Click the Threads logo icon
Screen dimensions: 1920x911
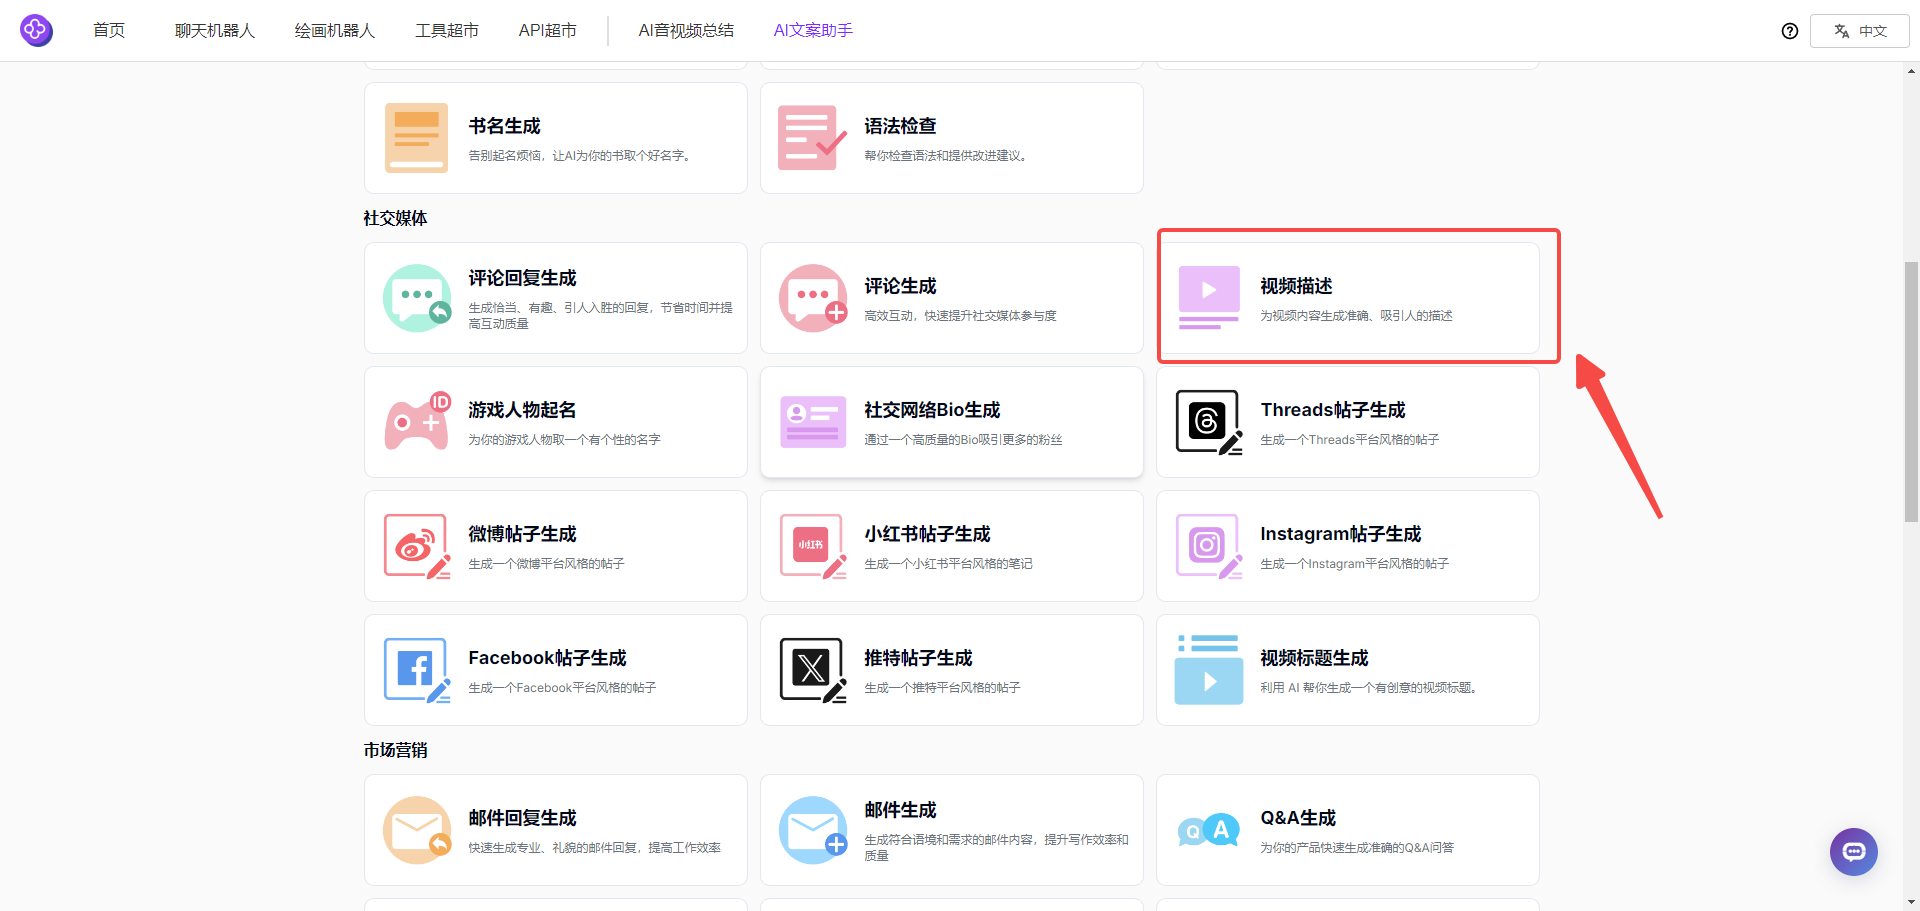coord(1209,422)
